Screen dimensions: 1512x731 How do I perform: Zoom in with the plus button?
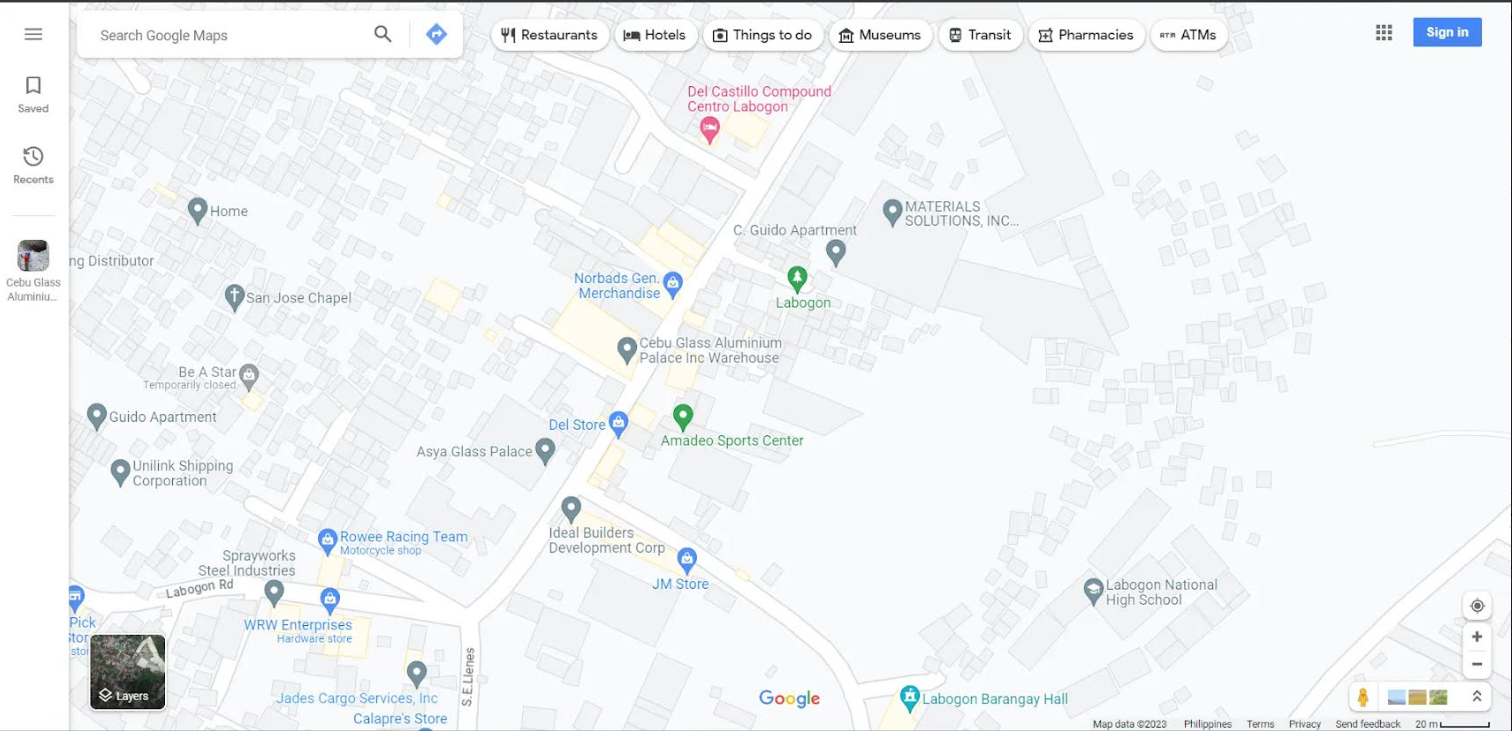(1477, 637)
